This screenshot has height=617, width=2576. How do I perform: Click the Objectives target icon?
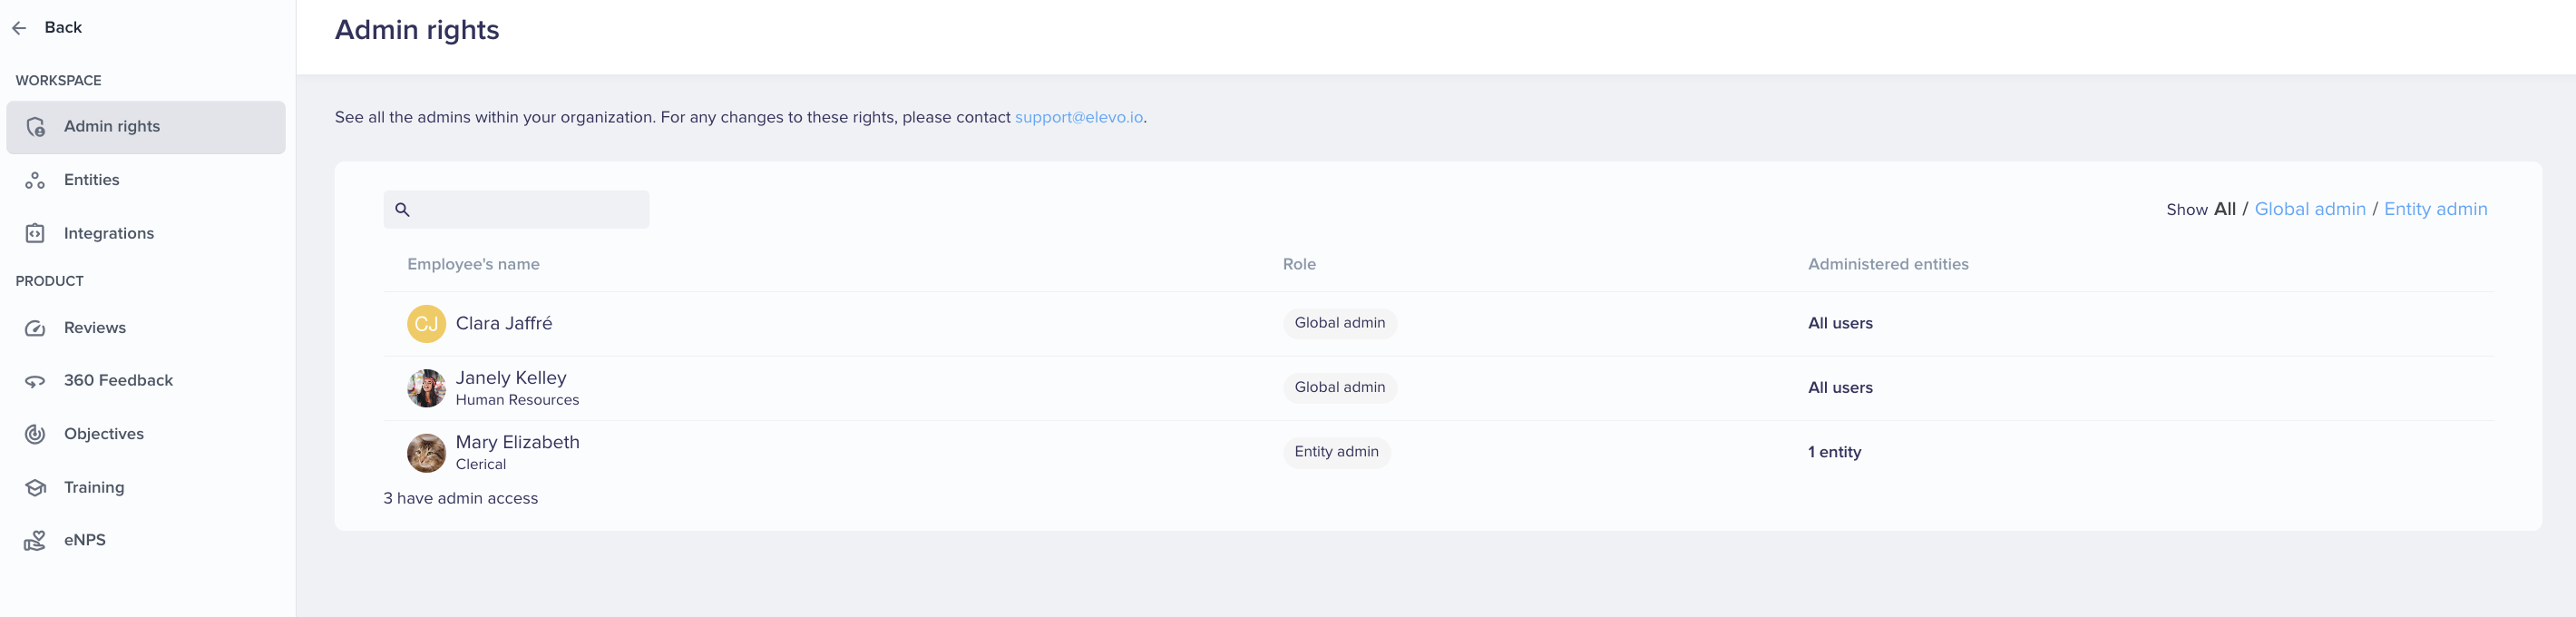click(x=35, y=434)
